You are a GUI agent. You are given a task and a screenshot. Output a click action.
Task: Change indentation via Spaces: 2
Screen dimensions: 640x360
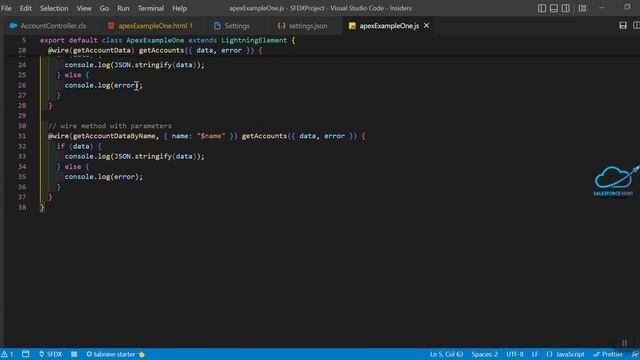484,354
